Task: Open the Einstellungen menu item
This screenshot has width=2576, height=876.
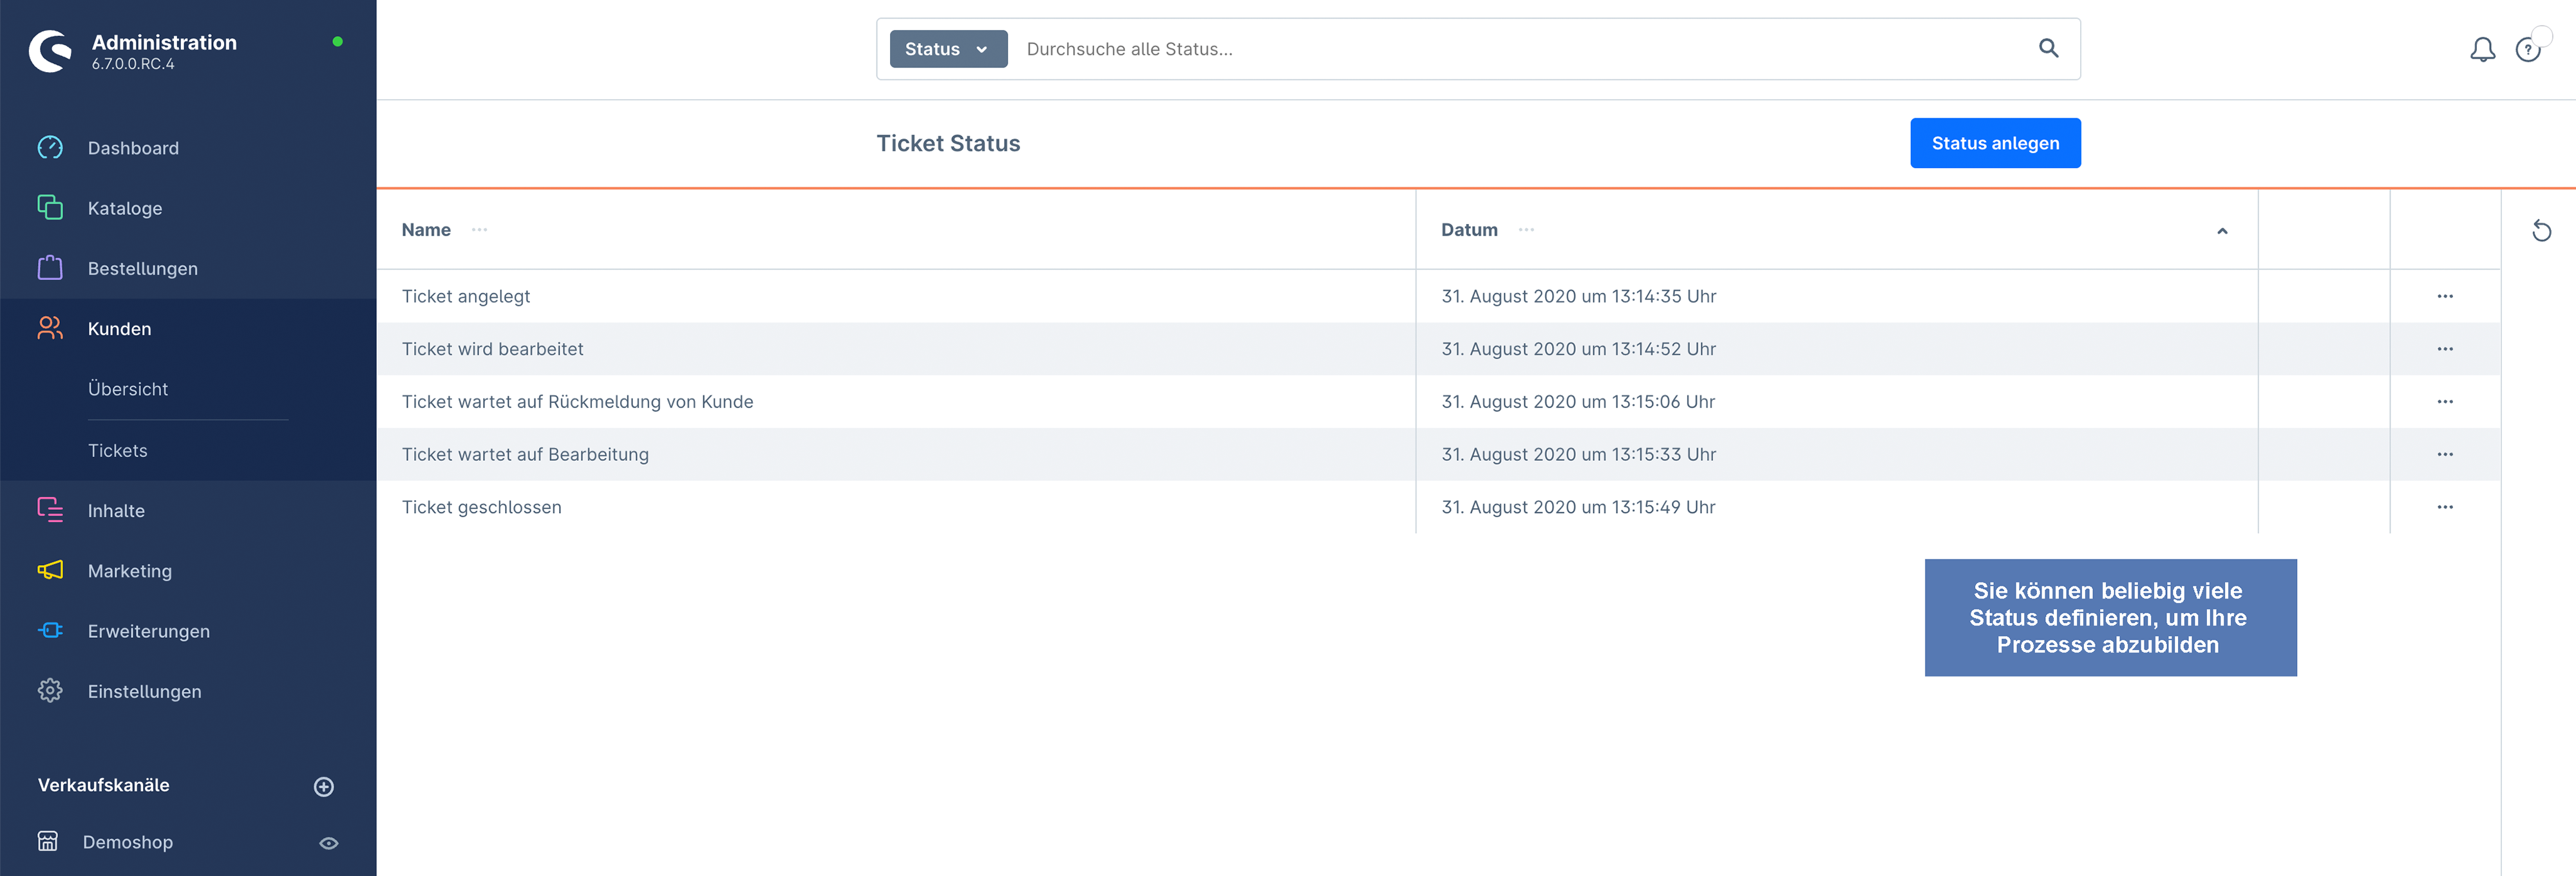Action: [145, 692]
